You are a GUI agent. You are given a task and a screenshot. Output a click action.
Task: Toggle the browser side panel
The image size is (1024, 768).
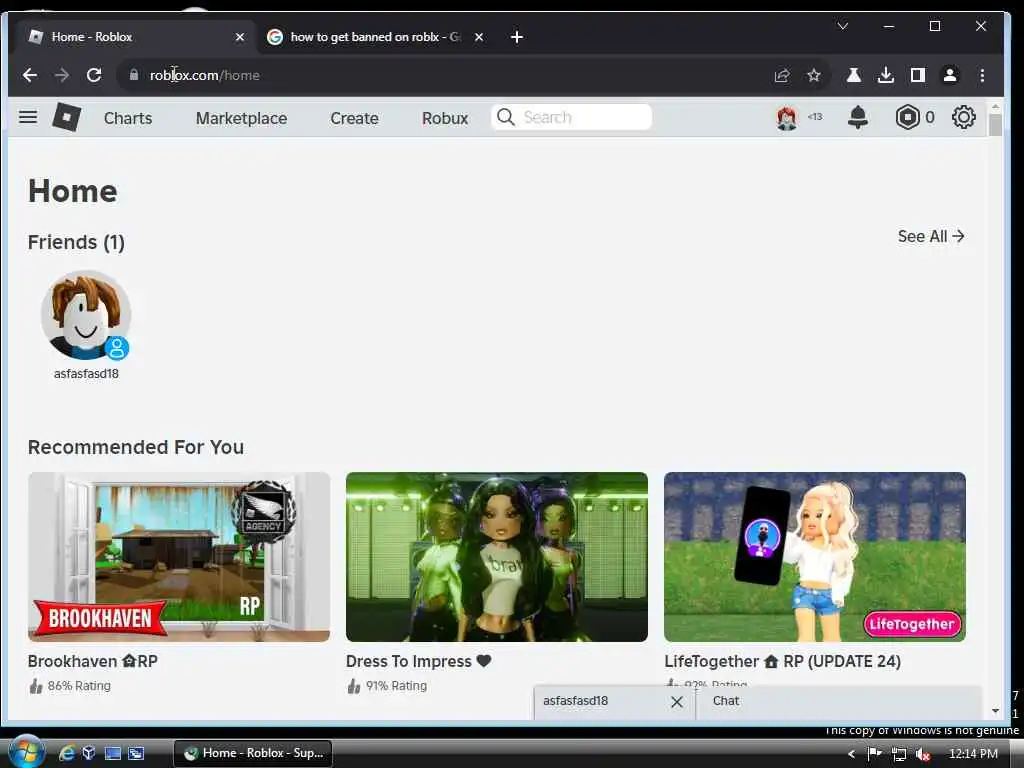click(918, 75)
